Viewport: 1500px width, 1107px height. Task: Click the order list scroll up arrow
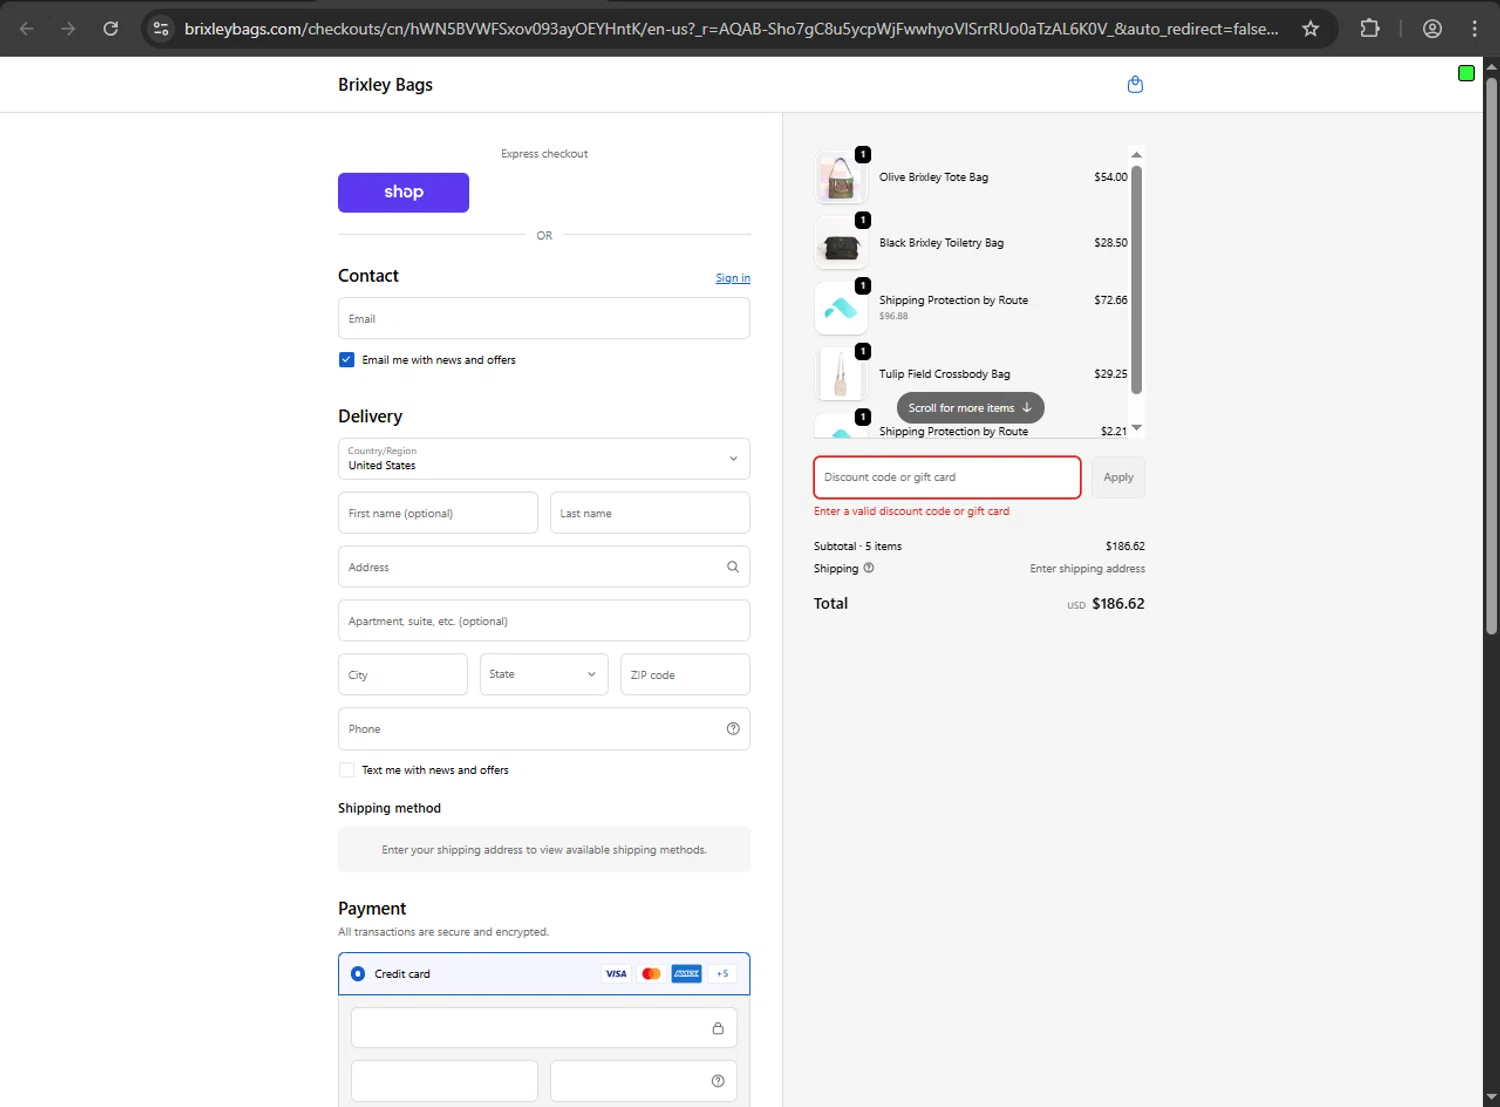click(x=1136, y=155)
